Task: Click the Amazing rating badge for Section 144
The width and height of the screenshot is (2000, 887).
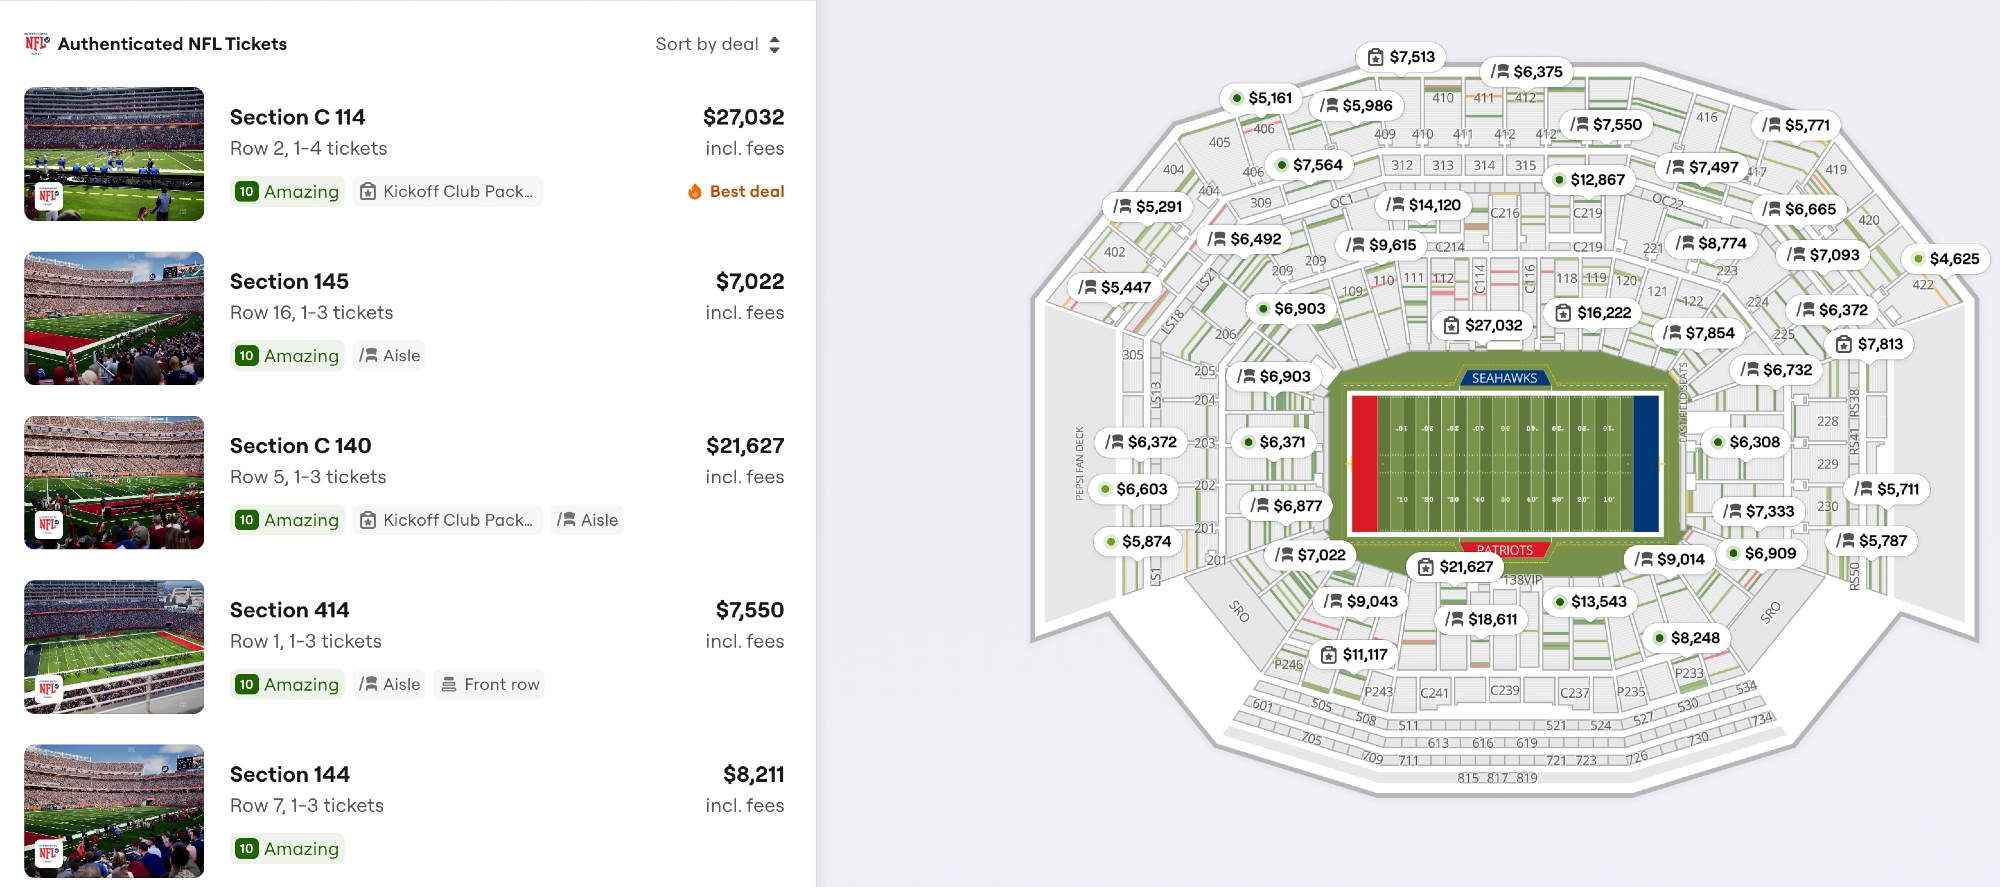Action: (288, 848)
